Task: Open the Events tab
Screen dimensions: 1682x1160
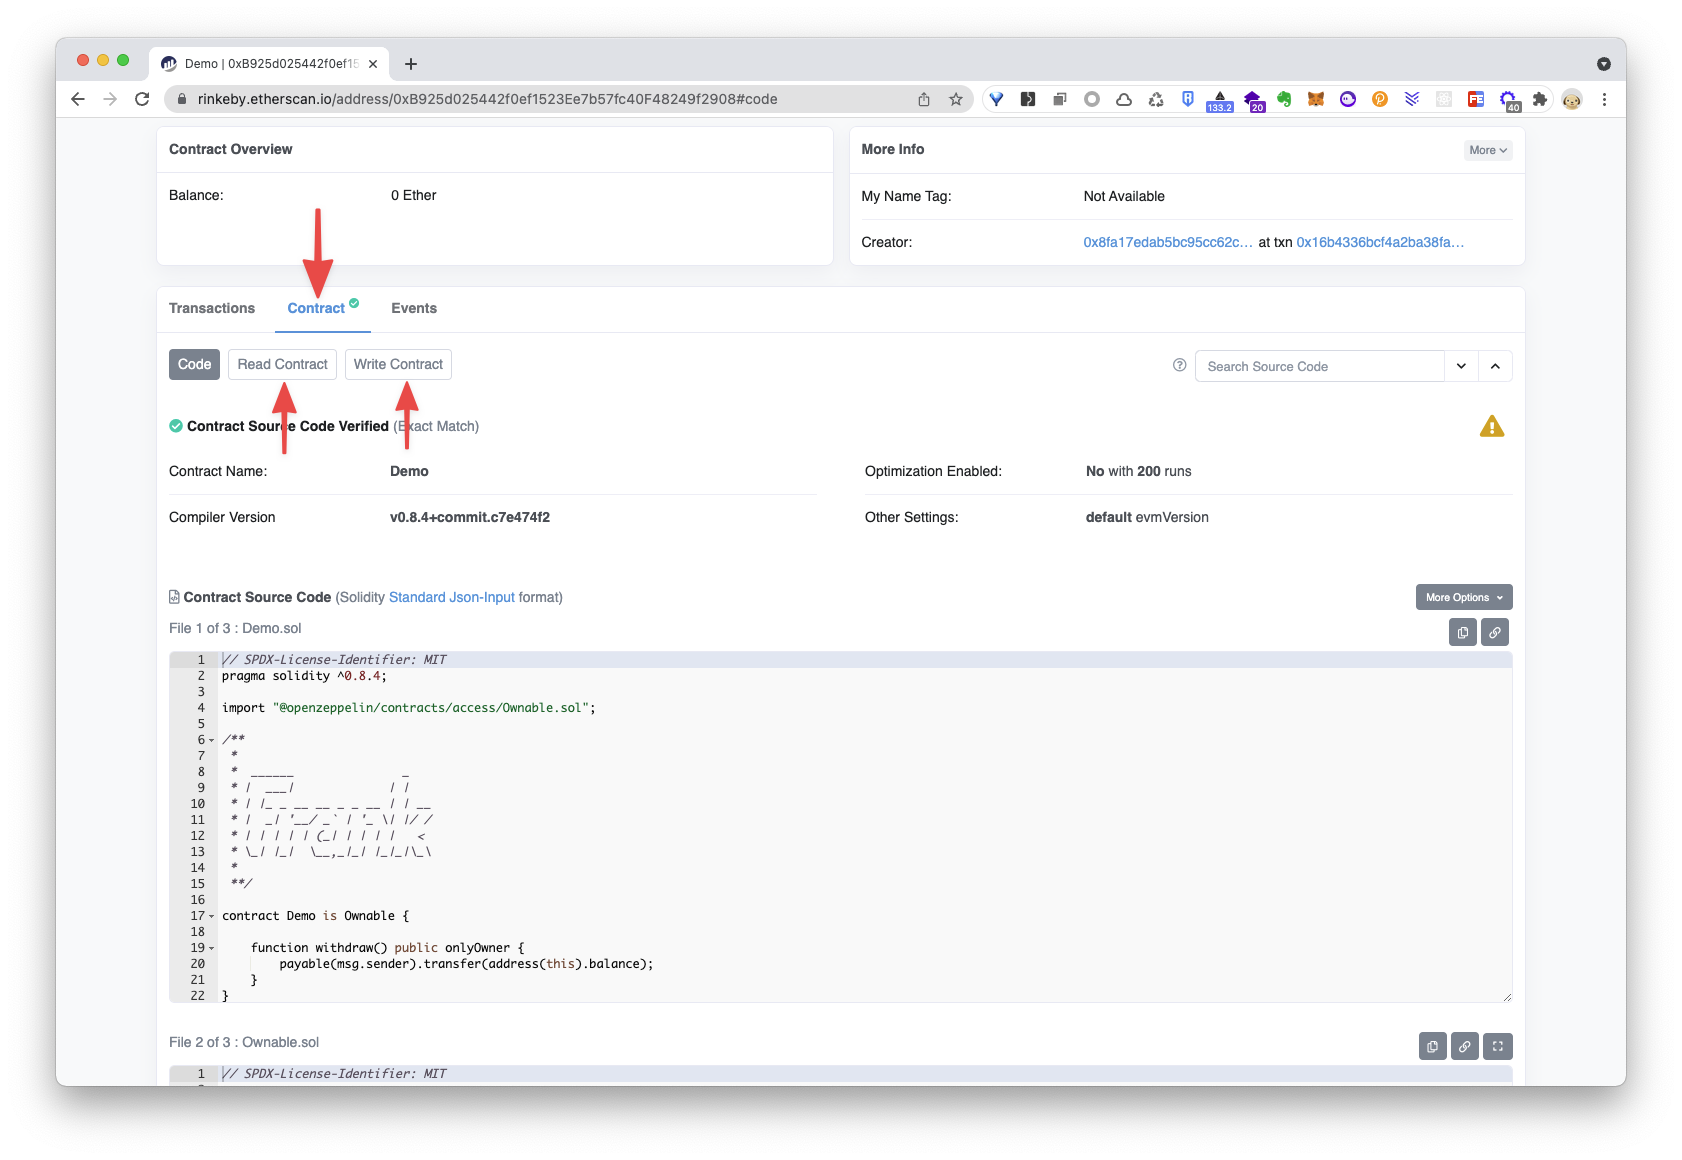Action: pyautogui.click(x=414, y=308)
